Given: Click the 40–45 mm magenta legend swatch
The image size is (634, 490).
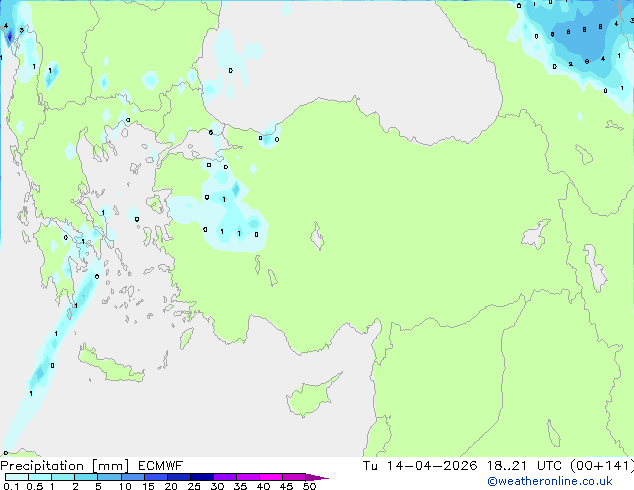Looking at the screenshot, I should click(x=271, y=477).
